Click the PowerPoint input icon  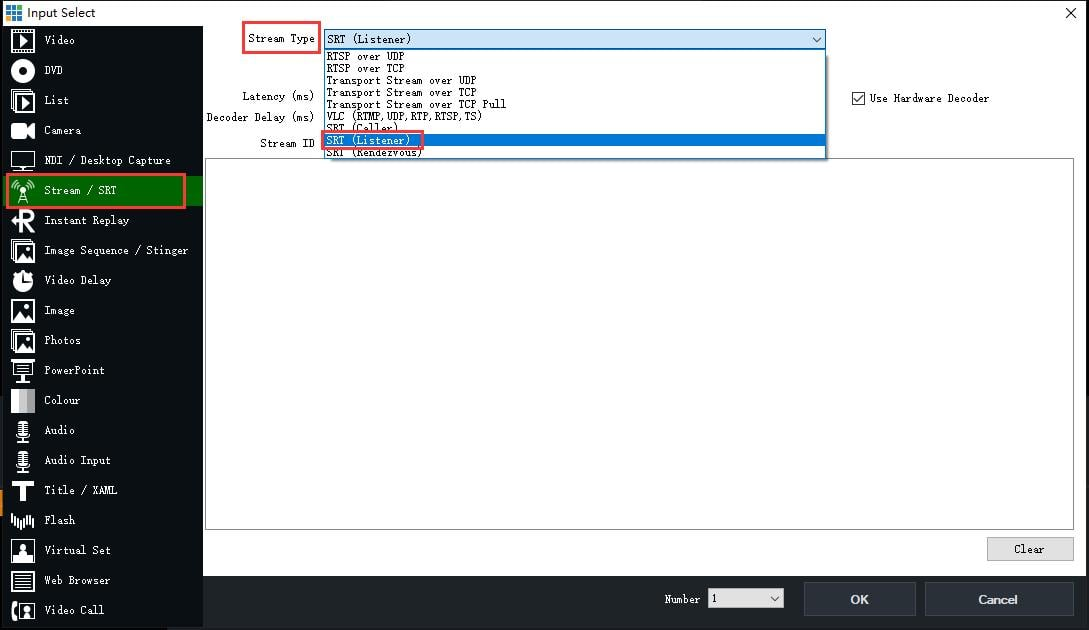pyautogui.click(x=23, y=371)
